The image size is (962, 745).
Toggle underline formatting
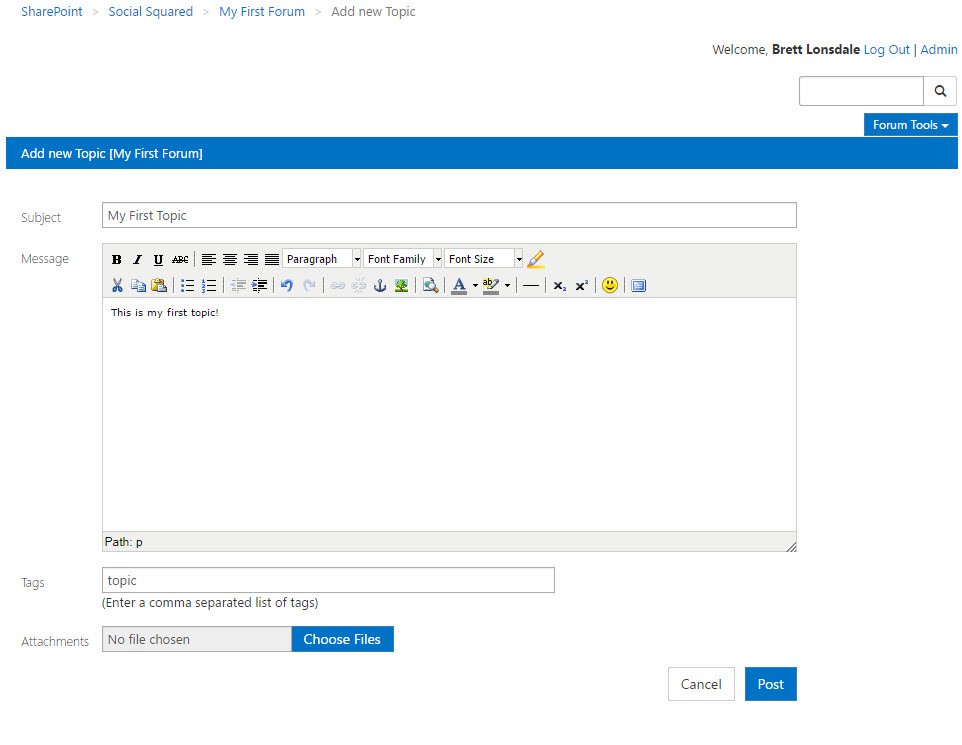coord(158,259)
